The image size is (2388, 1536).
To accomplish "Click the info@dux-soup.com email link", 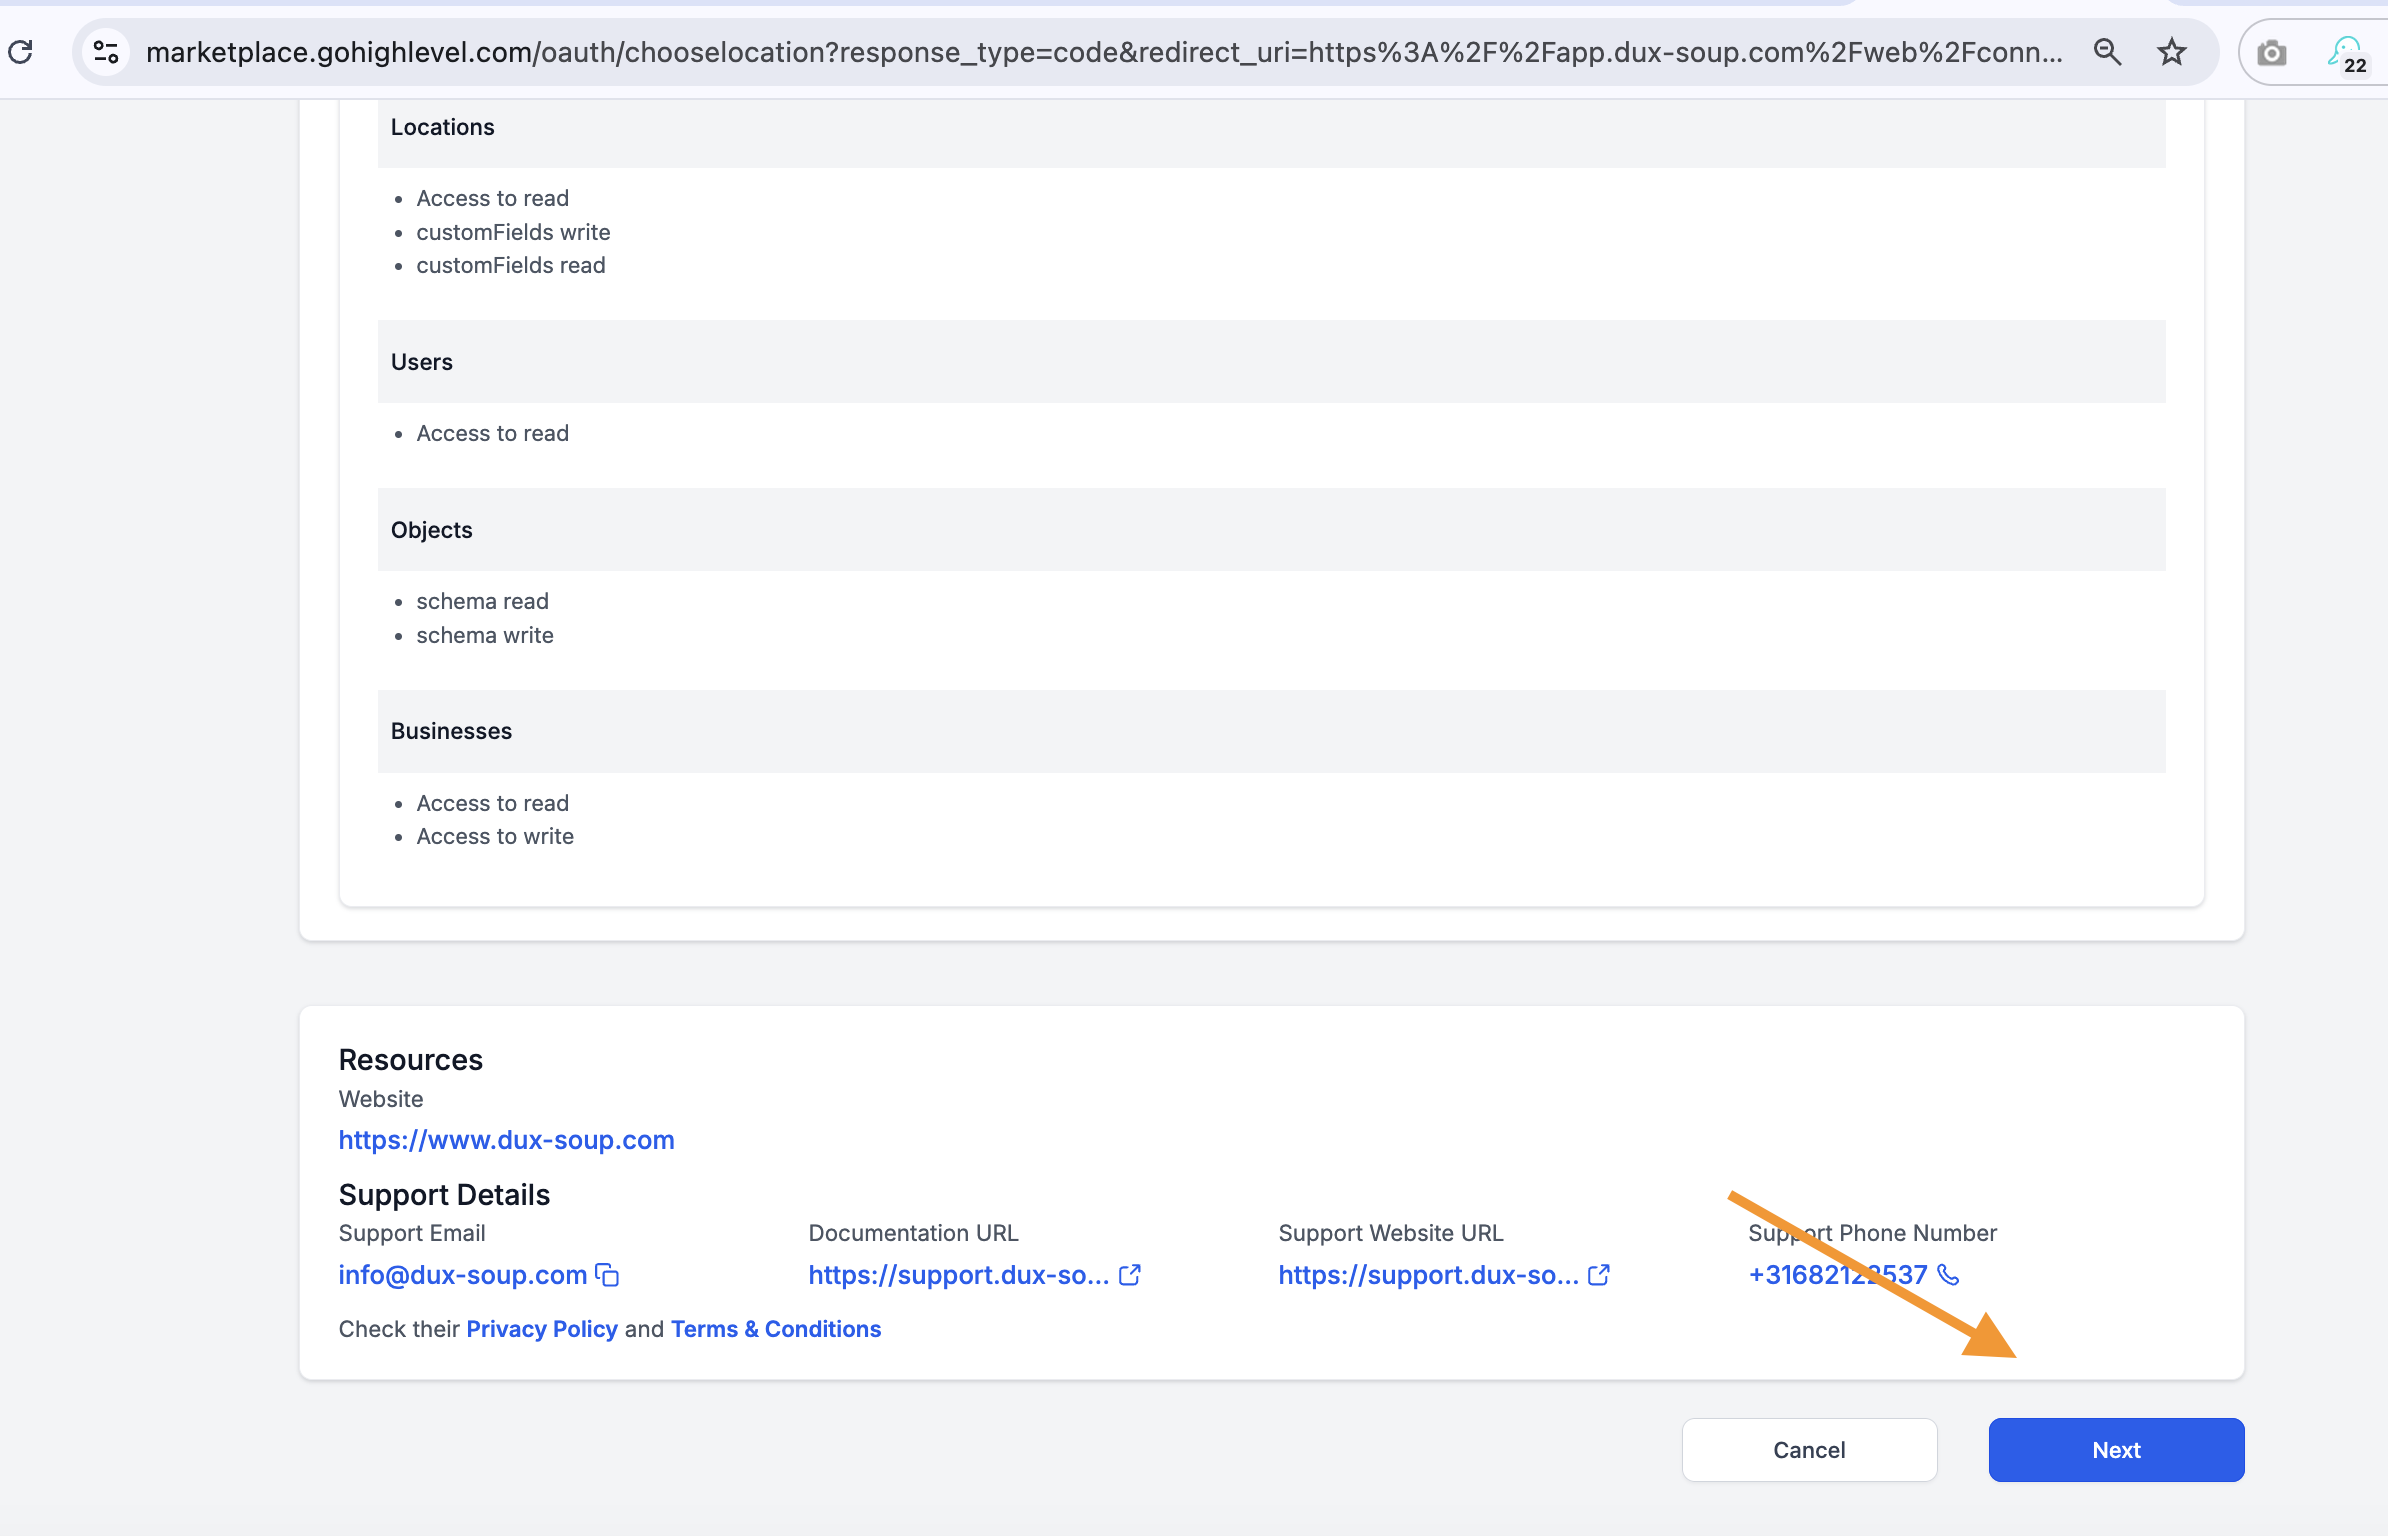I will coord(462,1275).
